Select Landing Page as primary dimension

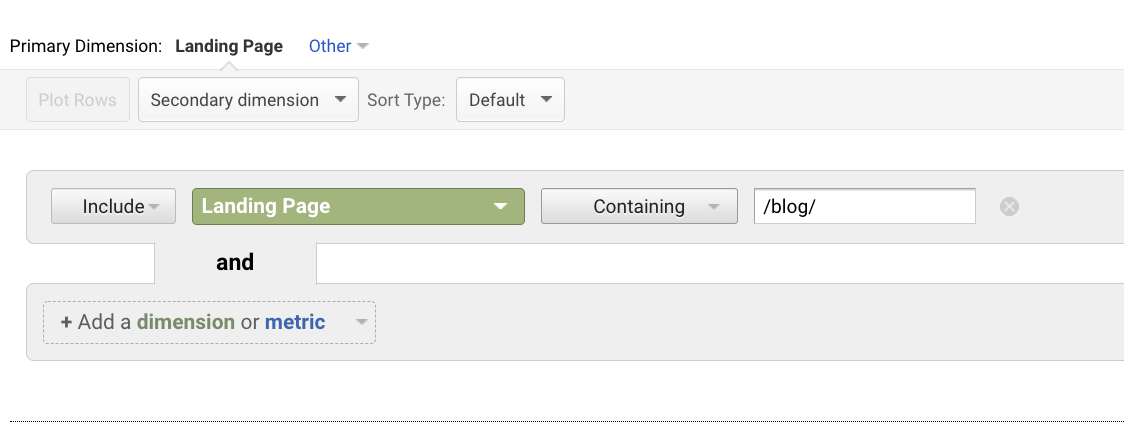coord(228,46)
